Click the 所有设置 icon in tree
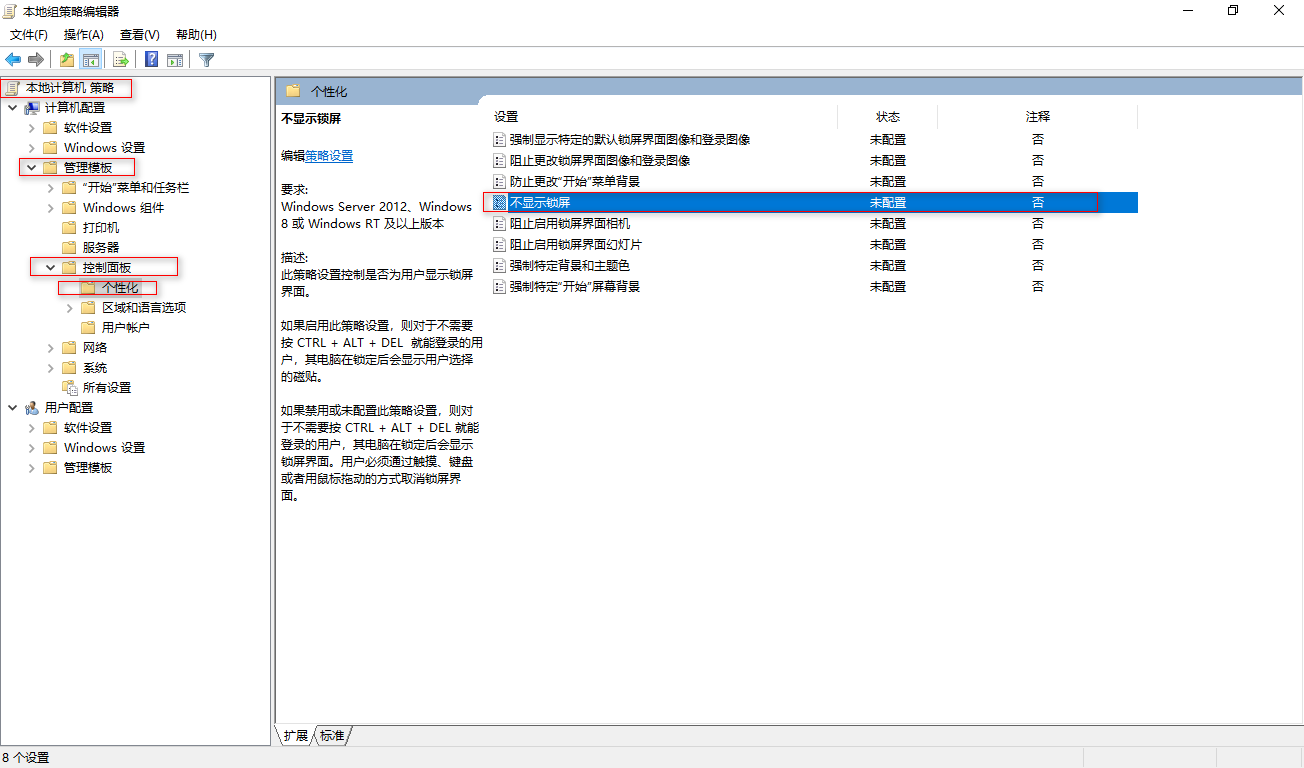This screenshot has width=1304, height=768. click(x=69, y=388)
